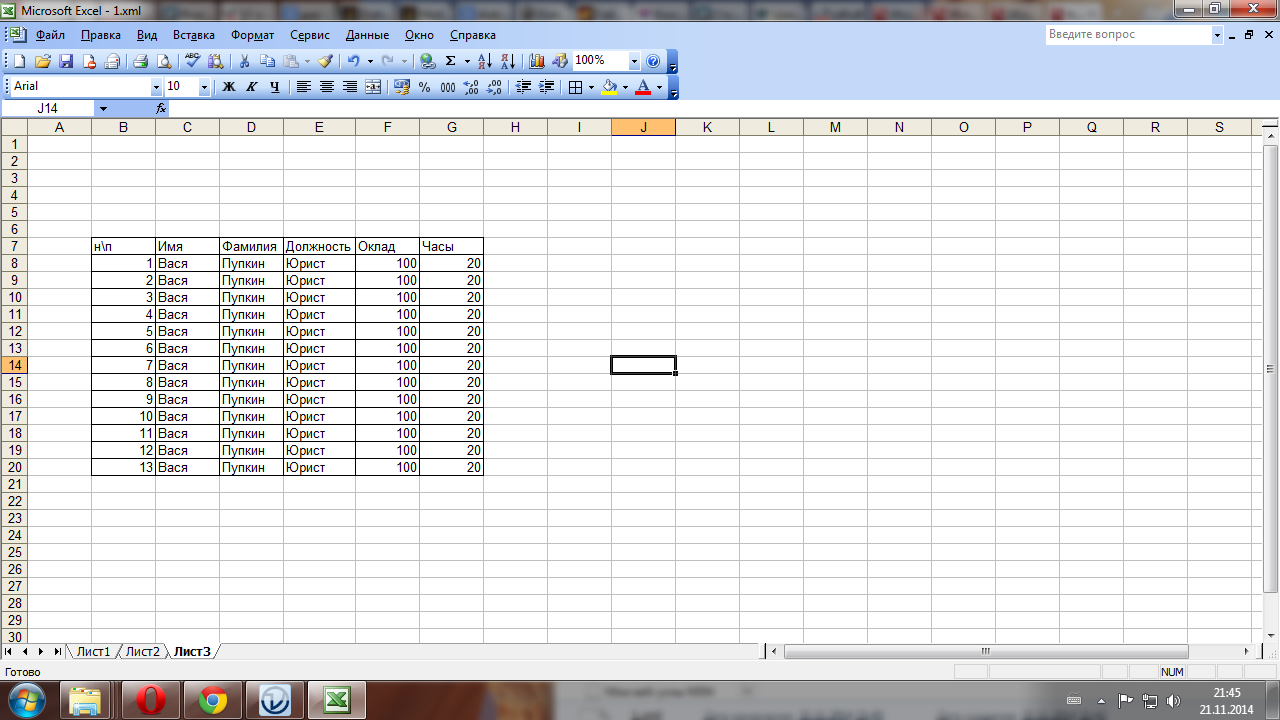The image size is (1280, 720).
Task: Click the yellow fill color bucket
Action: click(x=609, y=87)
